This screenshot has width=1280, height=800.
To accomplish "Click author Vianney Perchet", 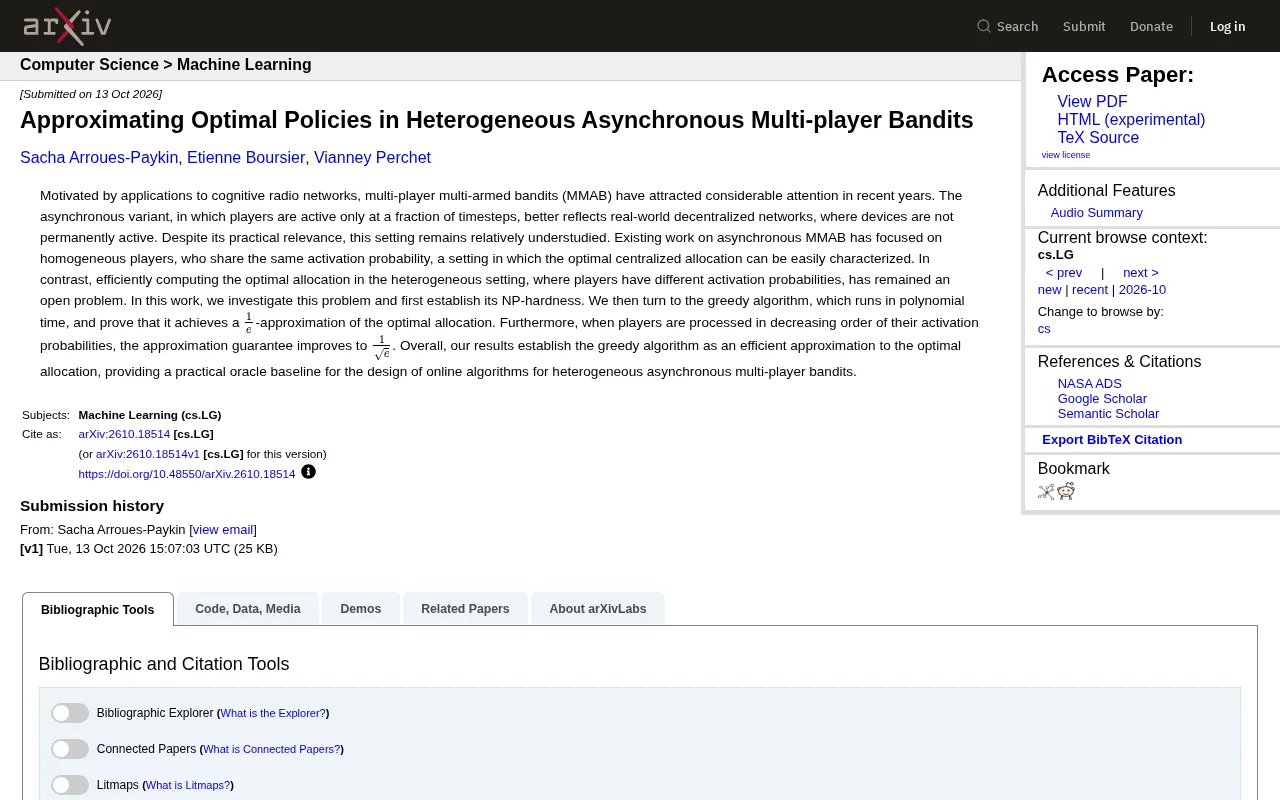I will pyautogui.click(x=372, y=158).
